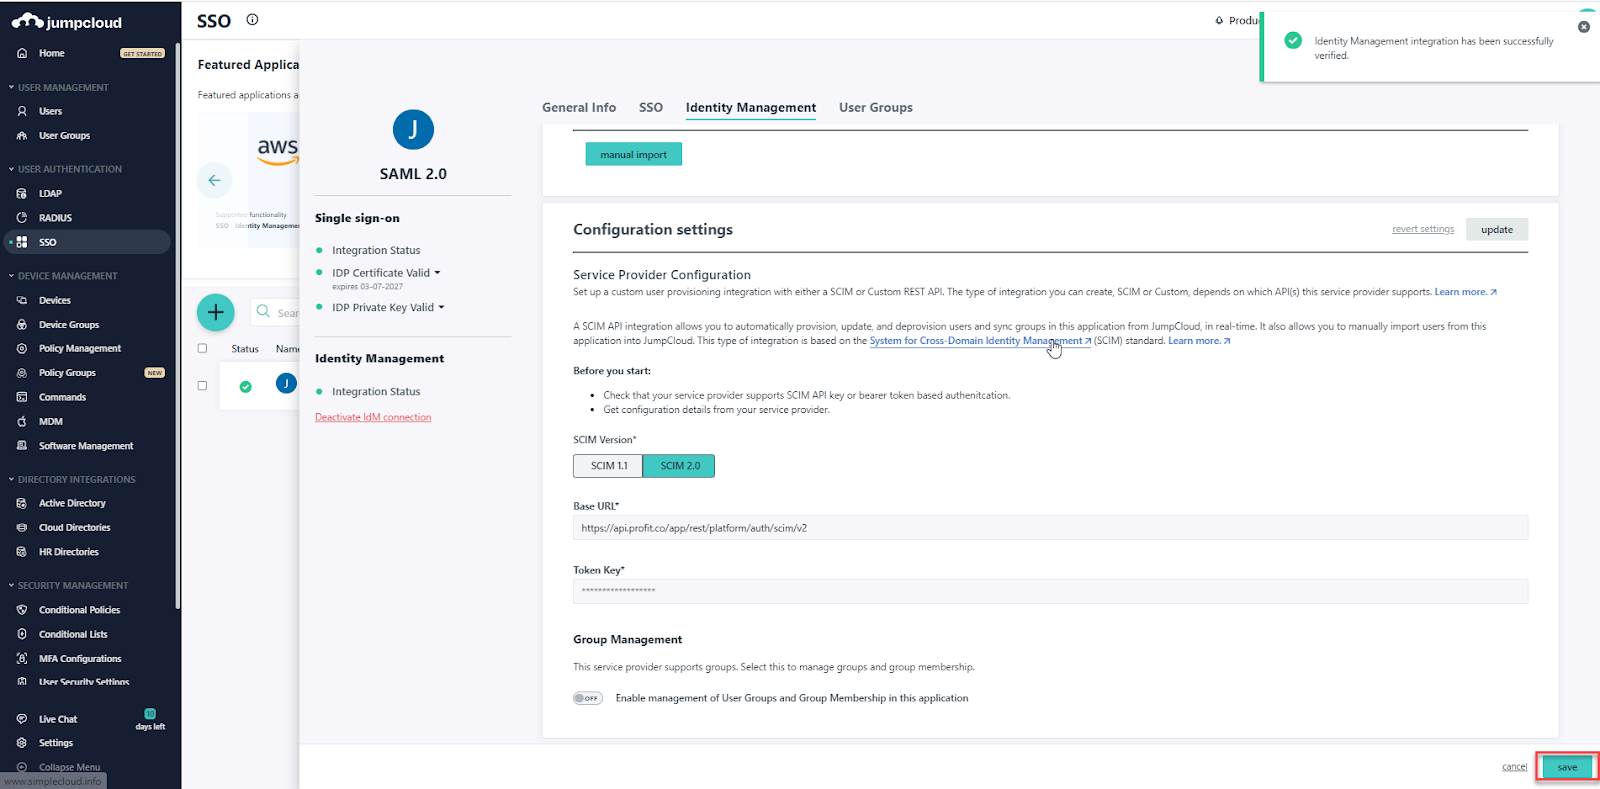
Task: Open RADIUS in sidebar
Action: tap(55, 218)
